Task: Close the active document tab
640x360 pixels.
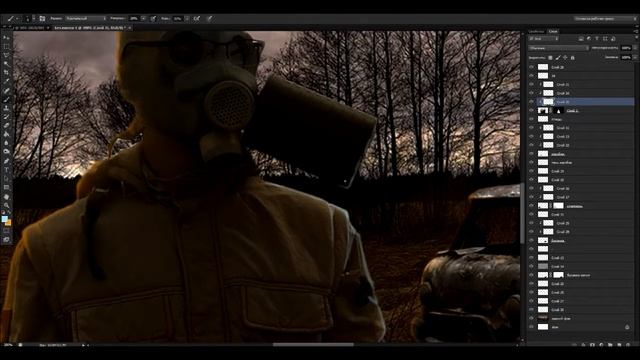Action: coord(129,28)
